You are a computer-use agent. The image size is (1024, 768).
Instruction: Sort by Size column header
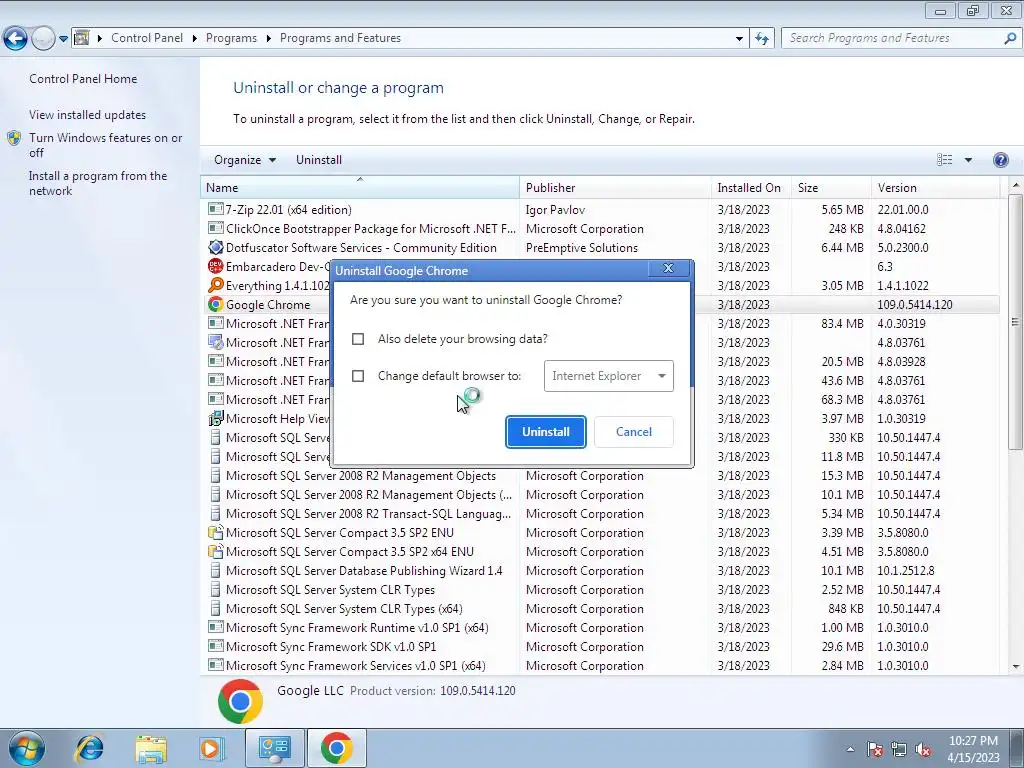[x=831, y=187]
